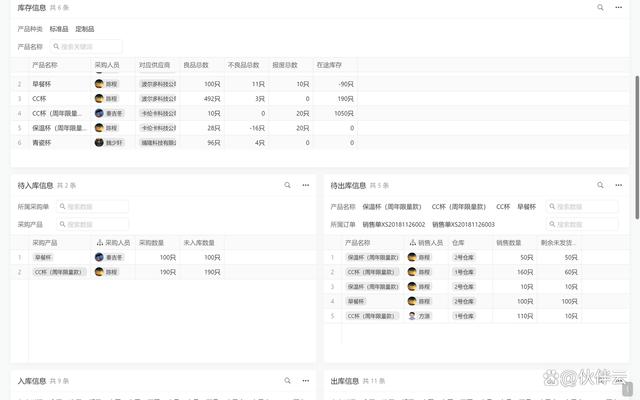
Task: Click 方源 avatar in 待出库信息 row 5
Action: [x=412, y=316]
